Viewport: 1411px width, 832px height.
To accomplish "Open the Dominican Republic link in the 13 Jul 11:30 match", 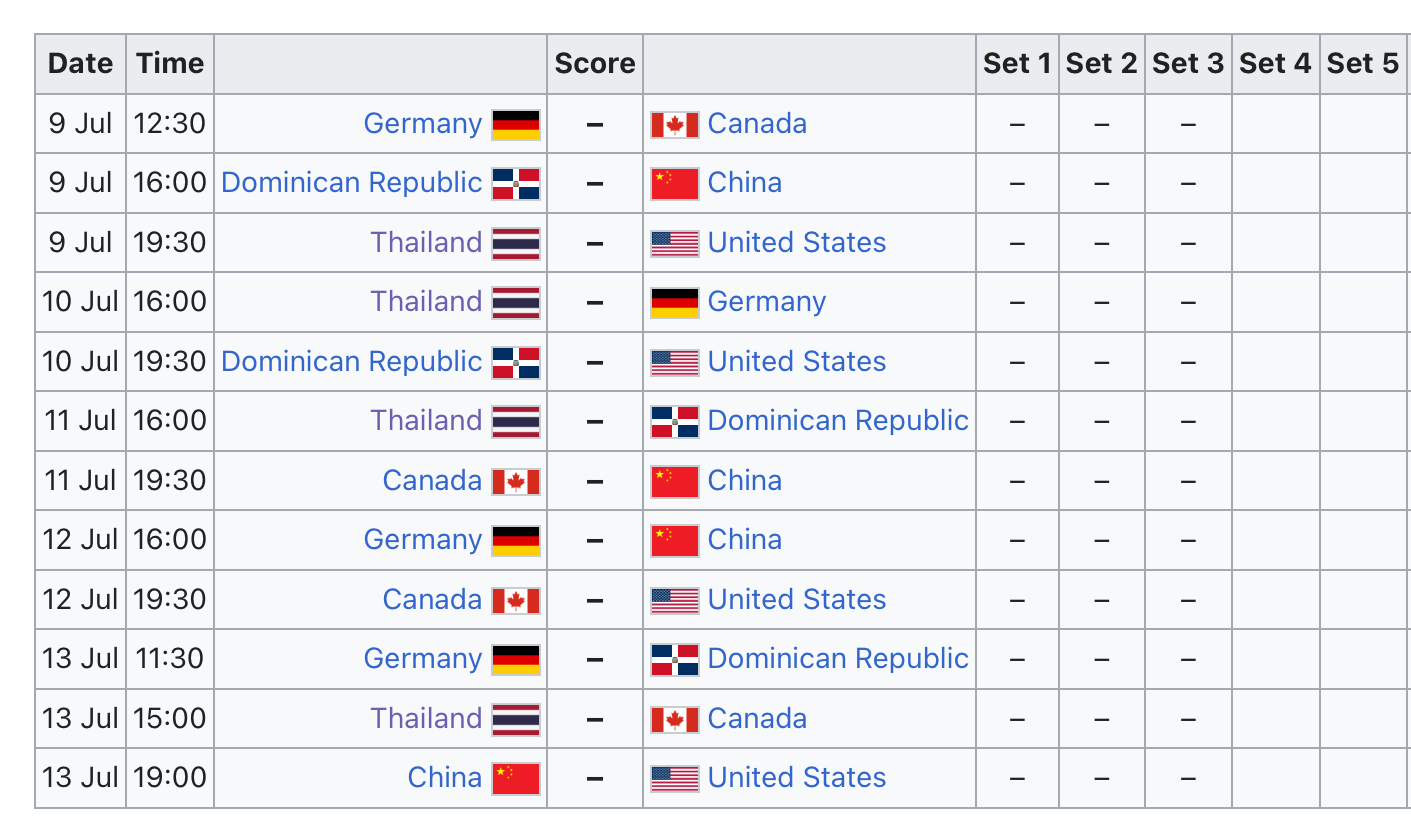I will tap(838, 658).
